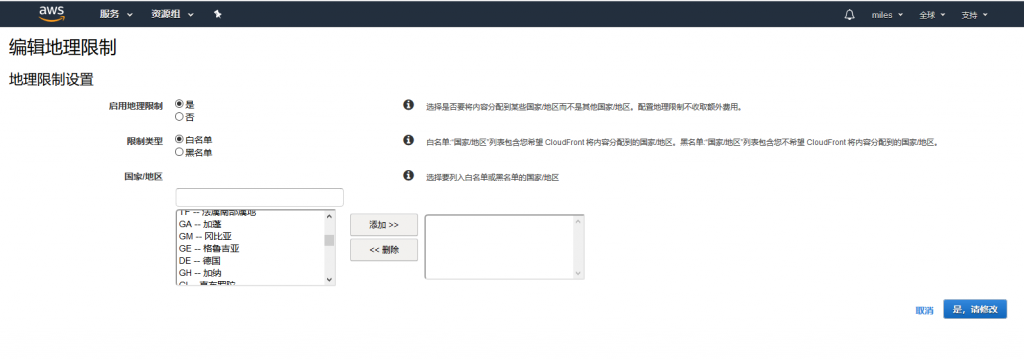
Task: Click 添加 >> button
Action: tap(384, 225)
